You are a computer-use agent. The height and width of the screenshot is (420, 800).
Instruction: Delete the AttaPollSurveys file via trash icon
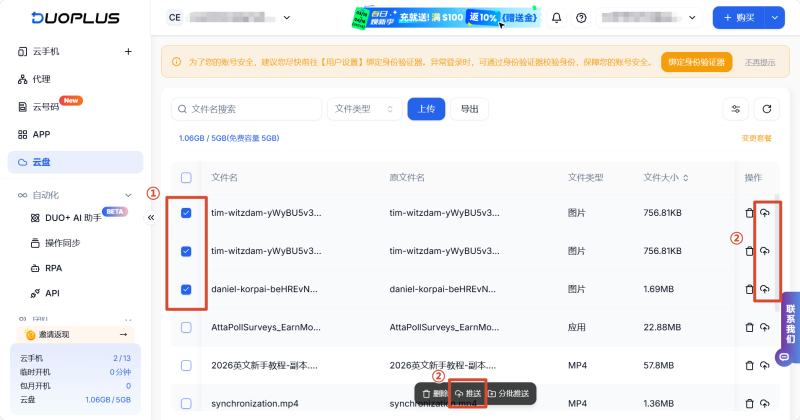coord(749,327)
